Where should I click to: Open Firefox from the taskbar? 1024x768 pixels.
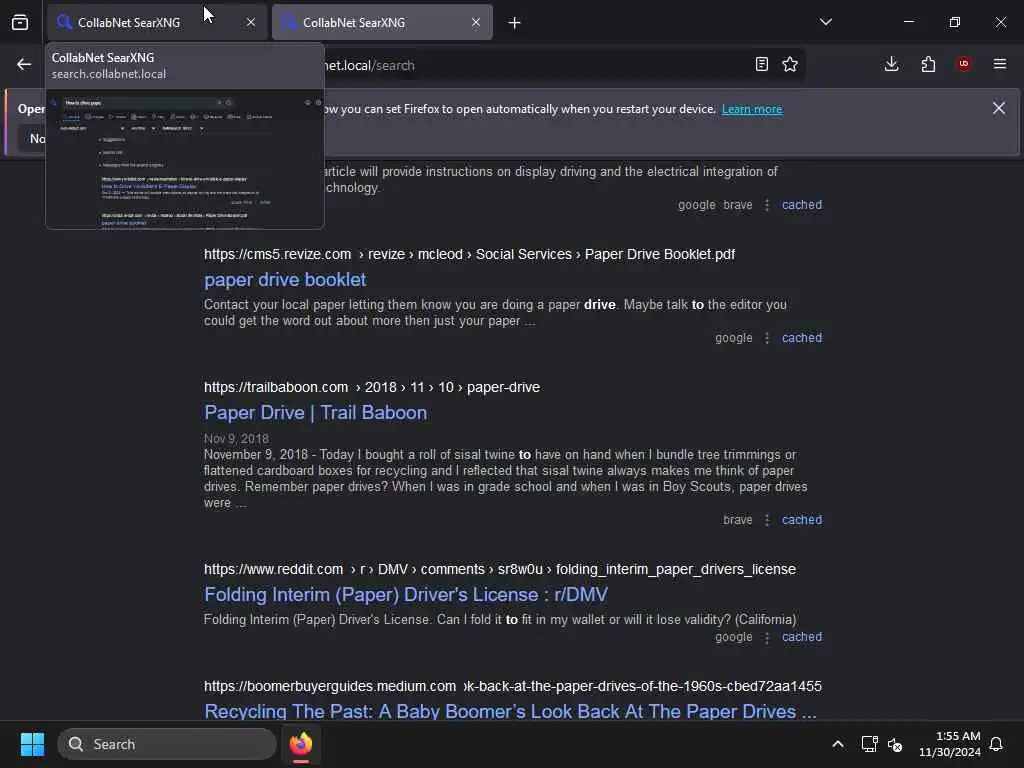[x=300, y=744]
